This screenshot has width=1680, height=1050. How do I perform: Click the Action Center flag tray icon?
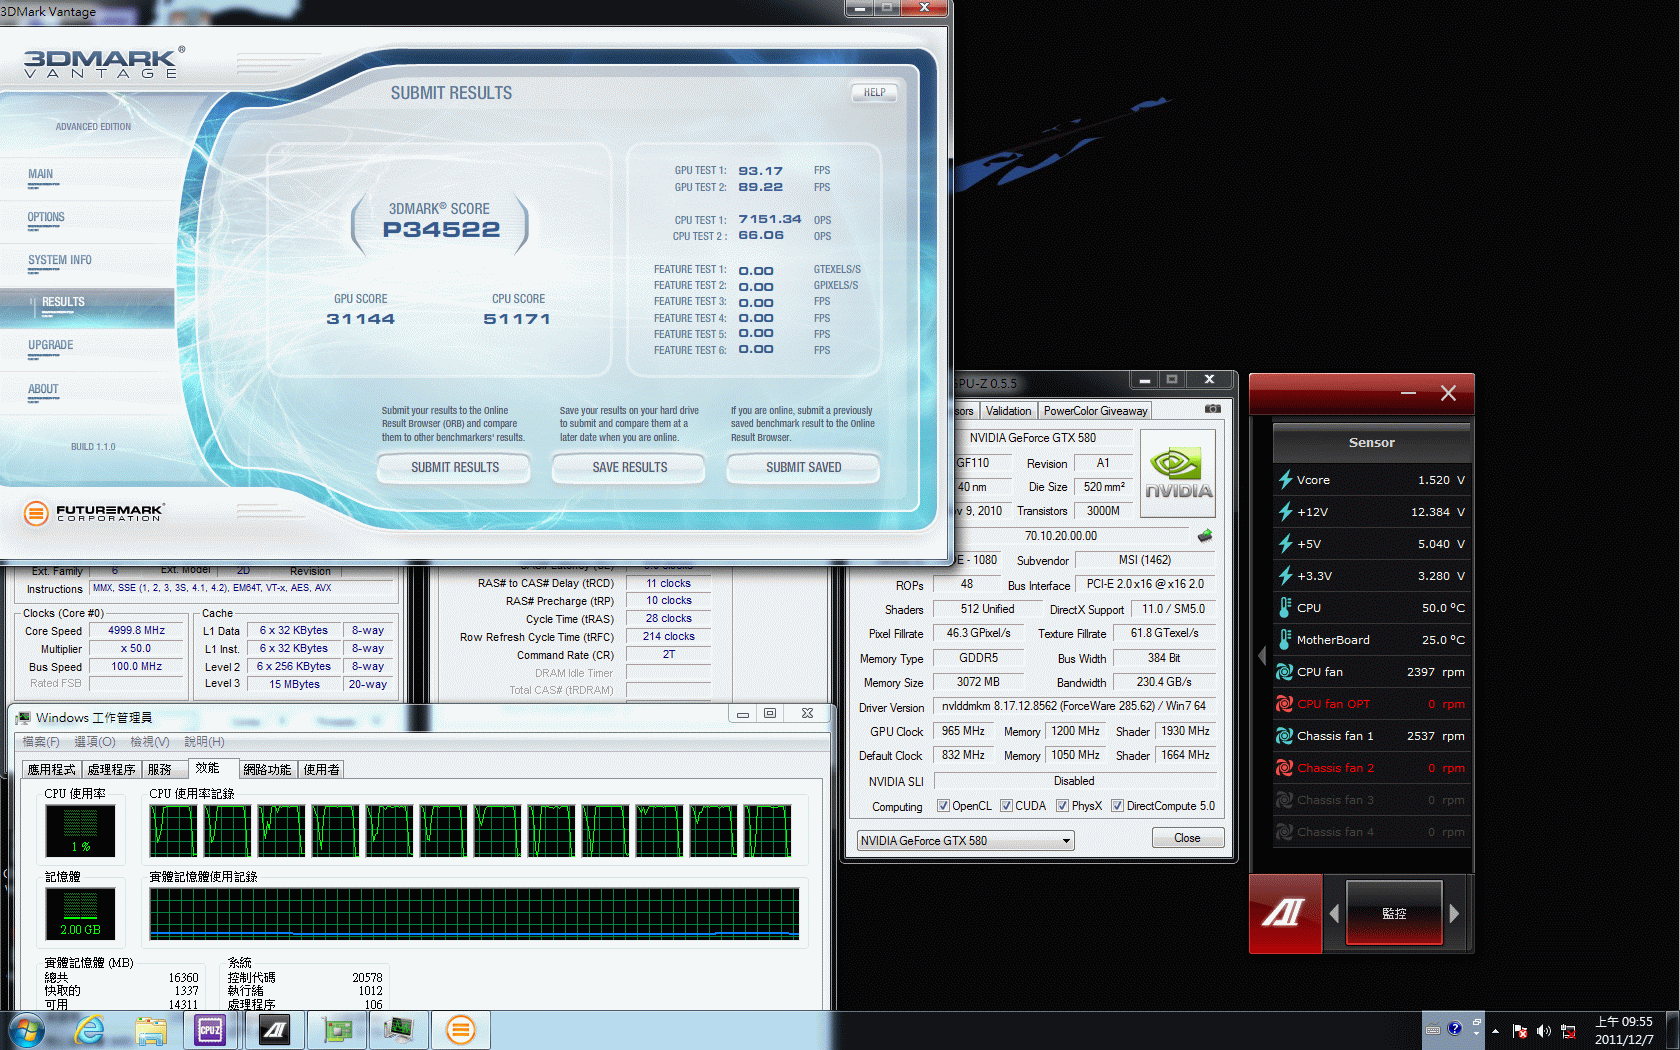coord(1520,1031)
